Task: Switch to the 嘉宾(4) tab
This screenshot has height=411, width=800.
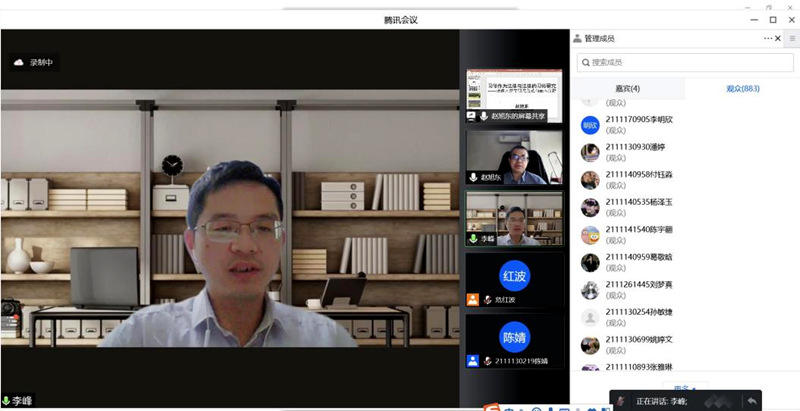Action: 628,88
